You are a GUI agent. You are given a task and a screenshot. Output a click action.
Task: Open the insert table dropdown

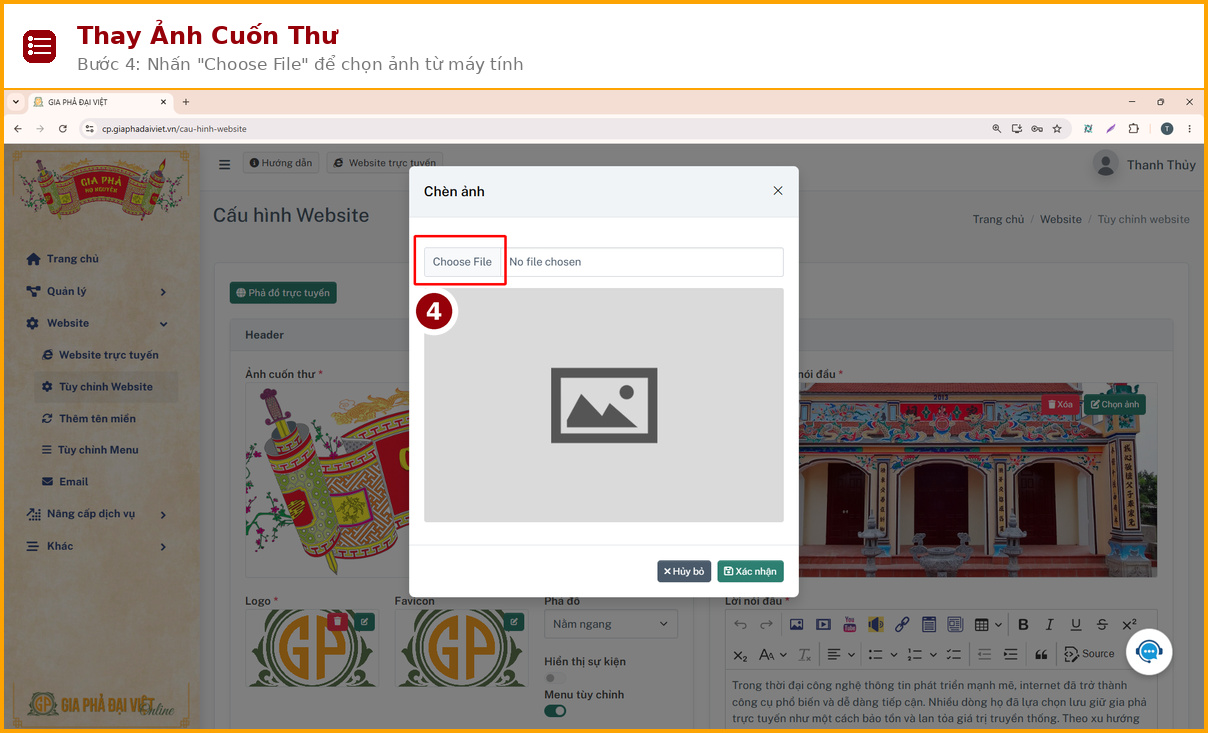click(988, 625)
